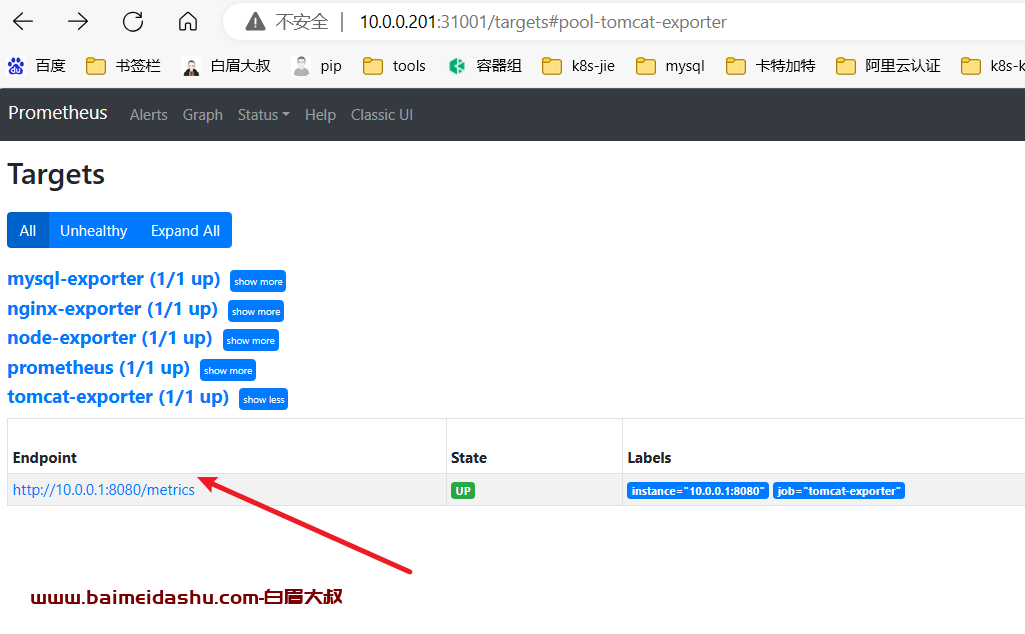
Task: Click the browser back arrow
Action: point(23,22)
